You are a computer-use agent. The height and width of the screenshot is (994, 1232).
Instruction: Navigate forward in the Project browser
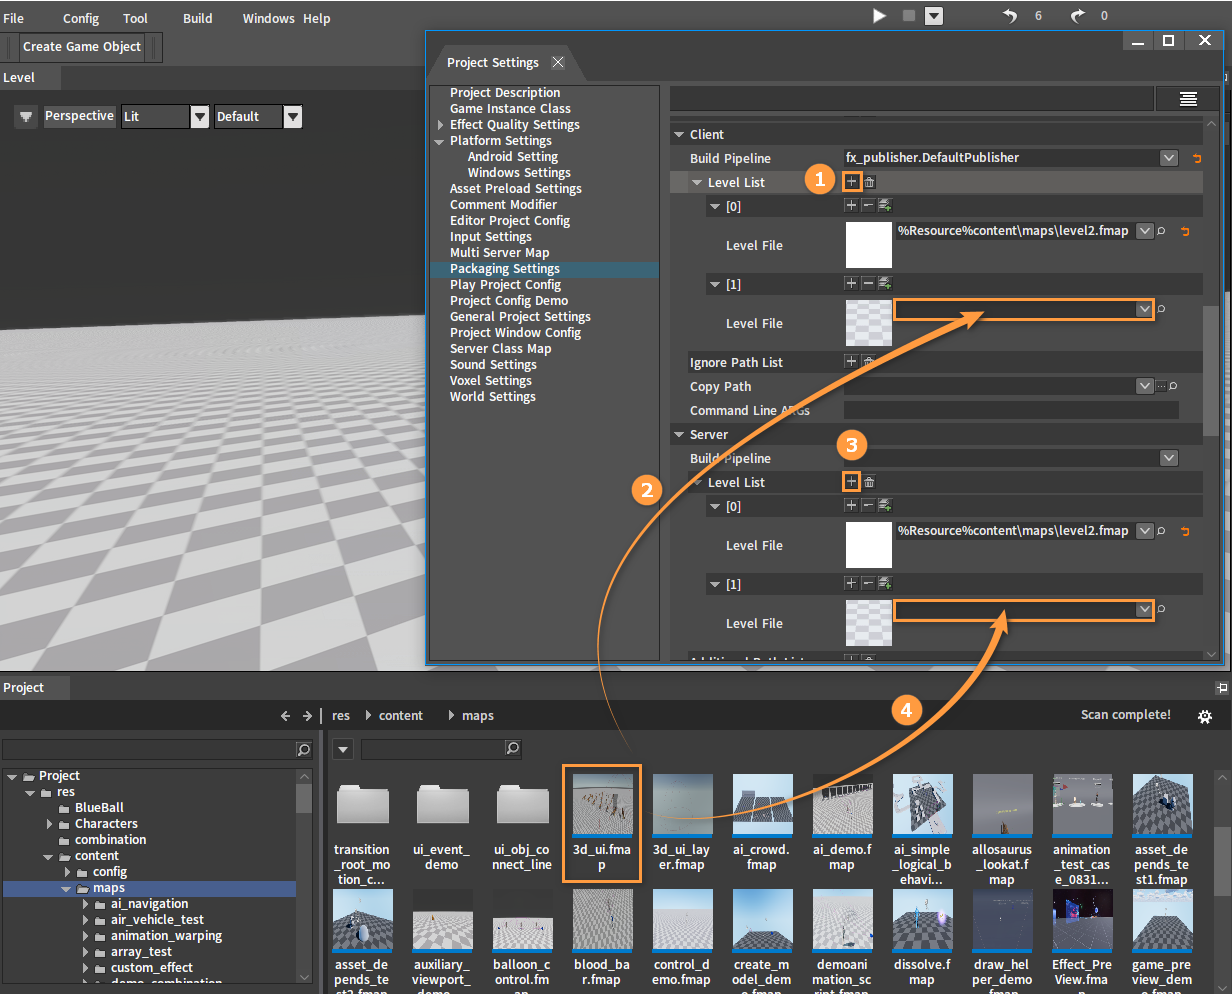308,716
